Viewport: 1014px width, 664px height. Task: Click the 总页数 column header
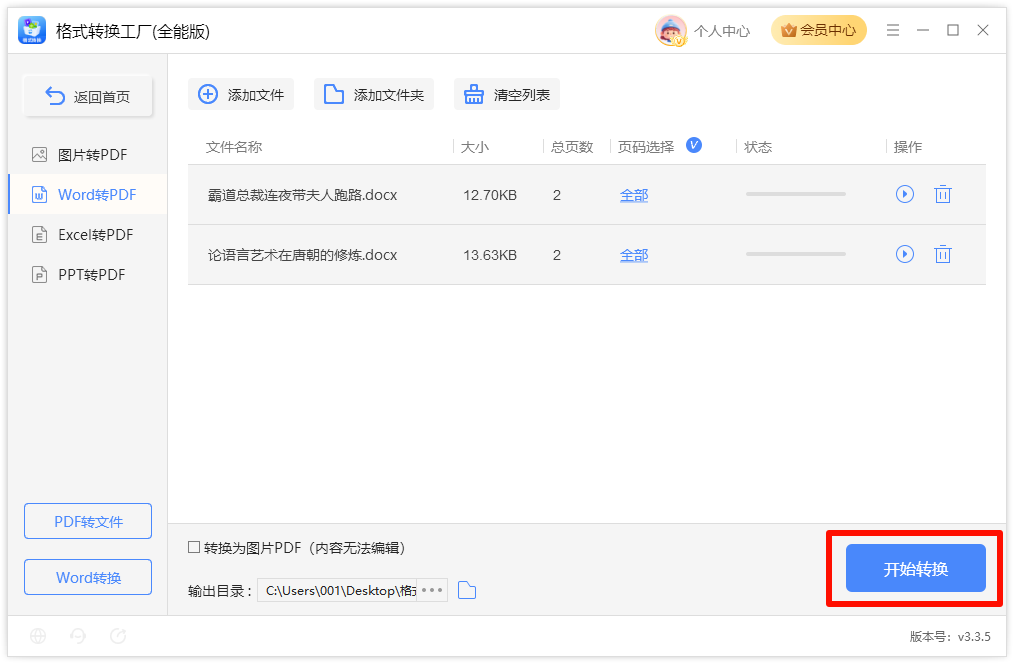point(572,147)
